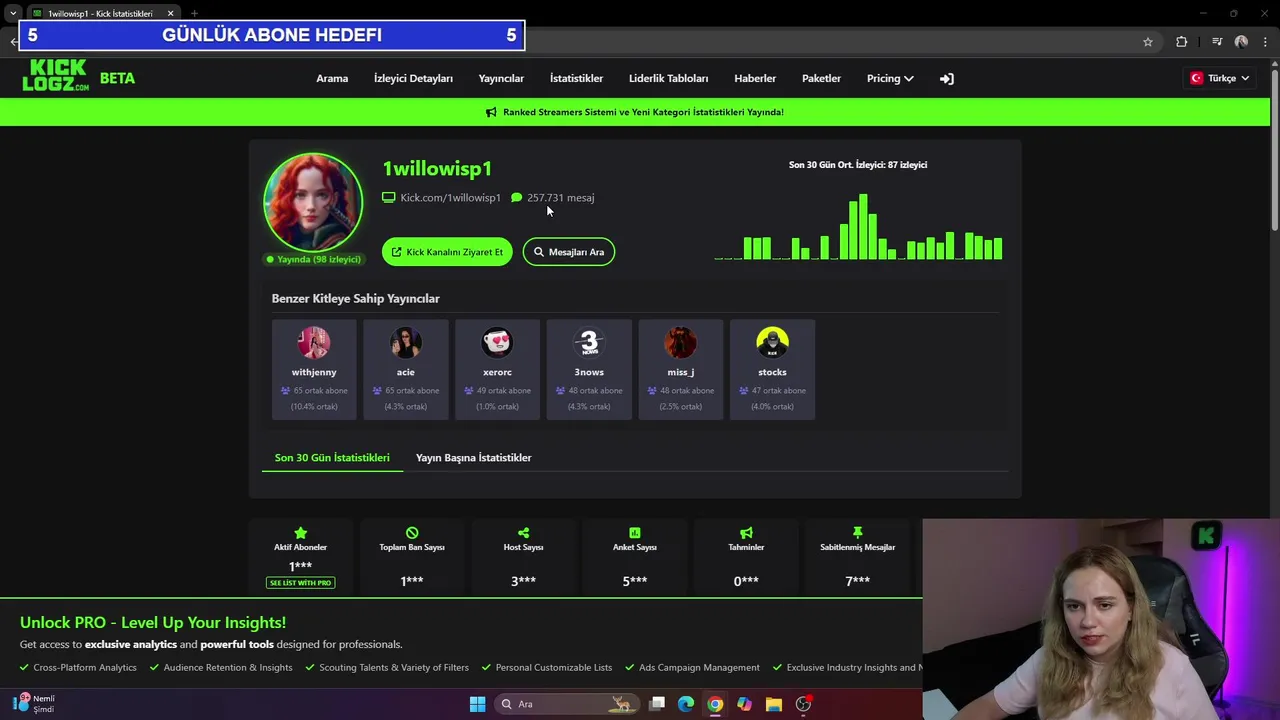Viewport: 1280px width, 720px height.
Task: Open Chrome profile avatar
Action: (1241, 42)
